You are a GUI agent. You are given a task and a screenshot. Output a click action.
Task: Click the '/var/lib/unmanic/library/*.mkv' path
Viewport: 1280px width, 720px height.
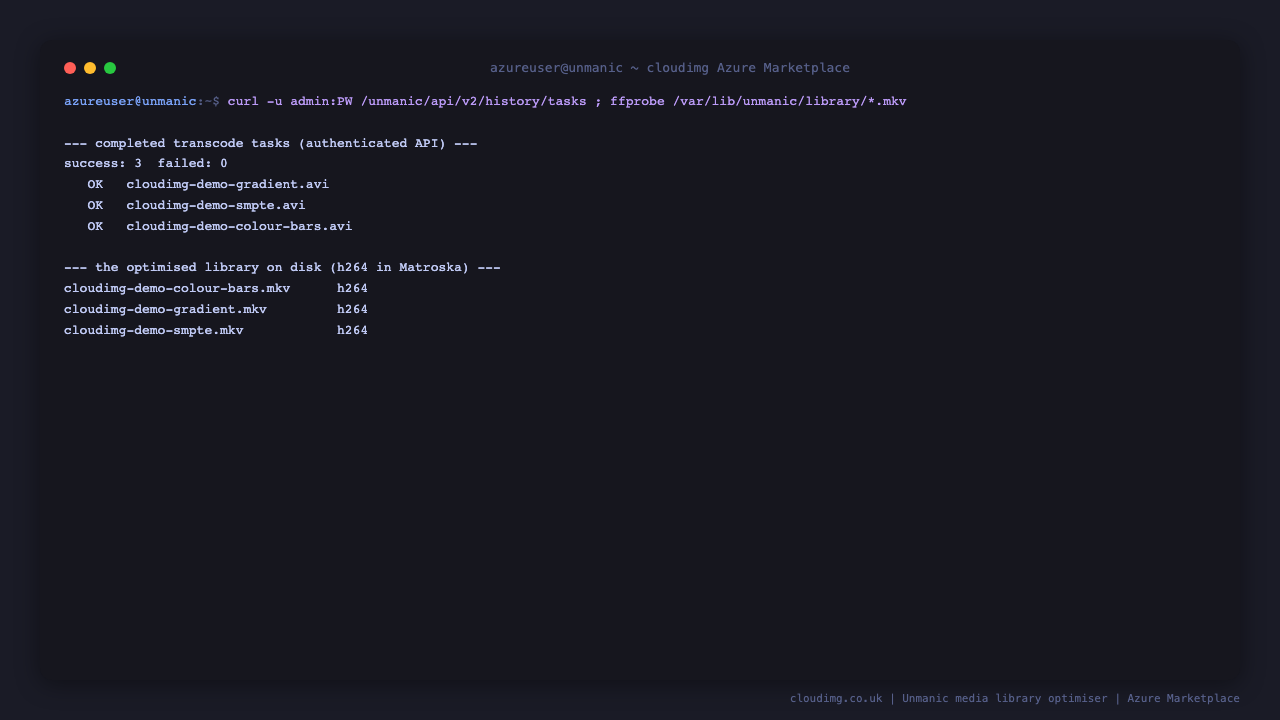click(790, 101)
